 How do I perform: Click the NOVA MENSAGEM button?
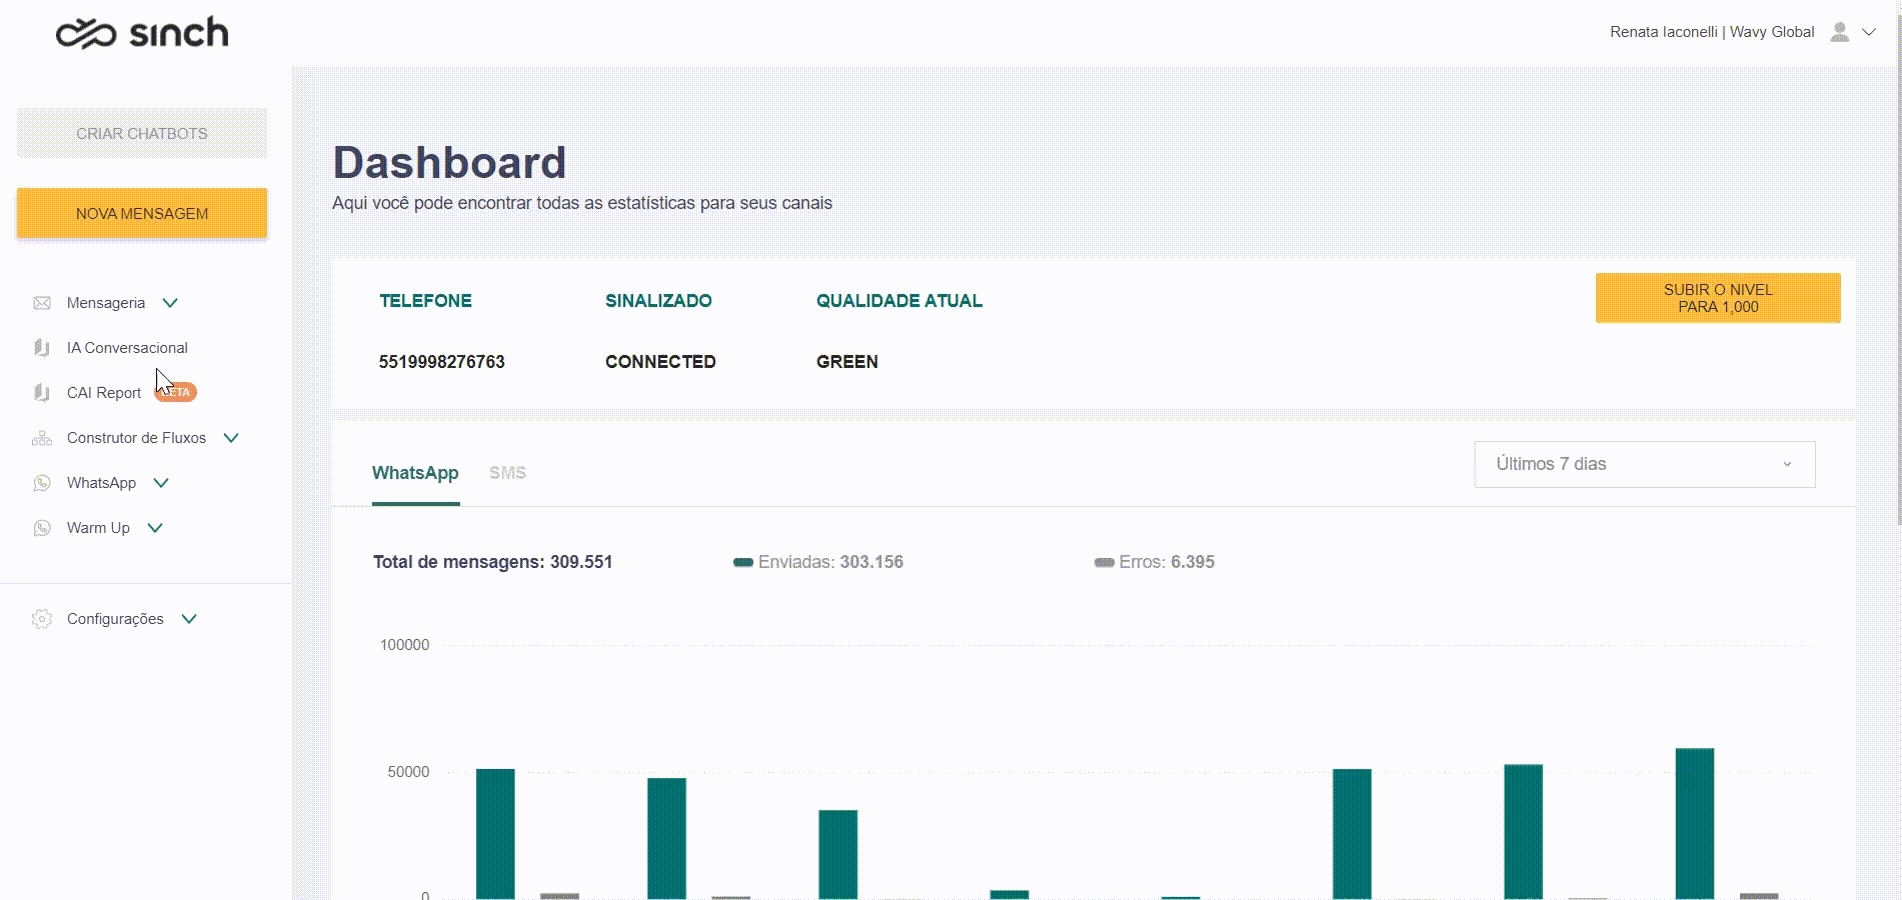click(142, 213)
